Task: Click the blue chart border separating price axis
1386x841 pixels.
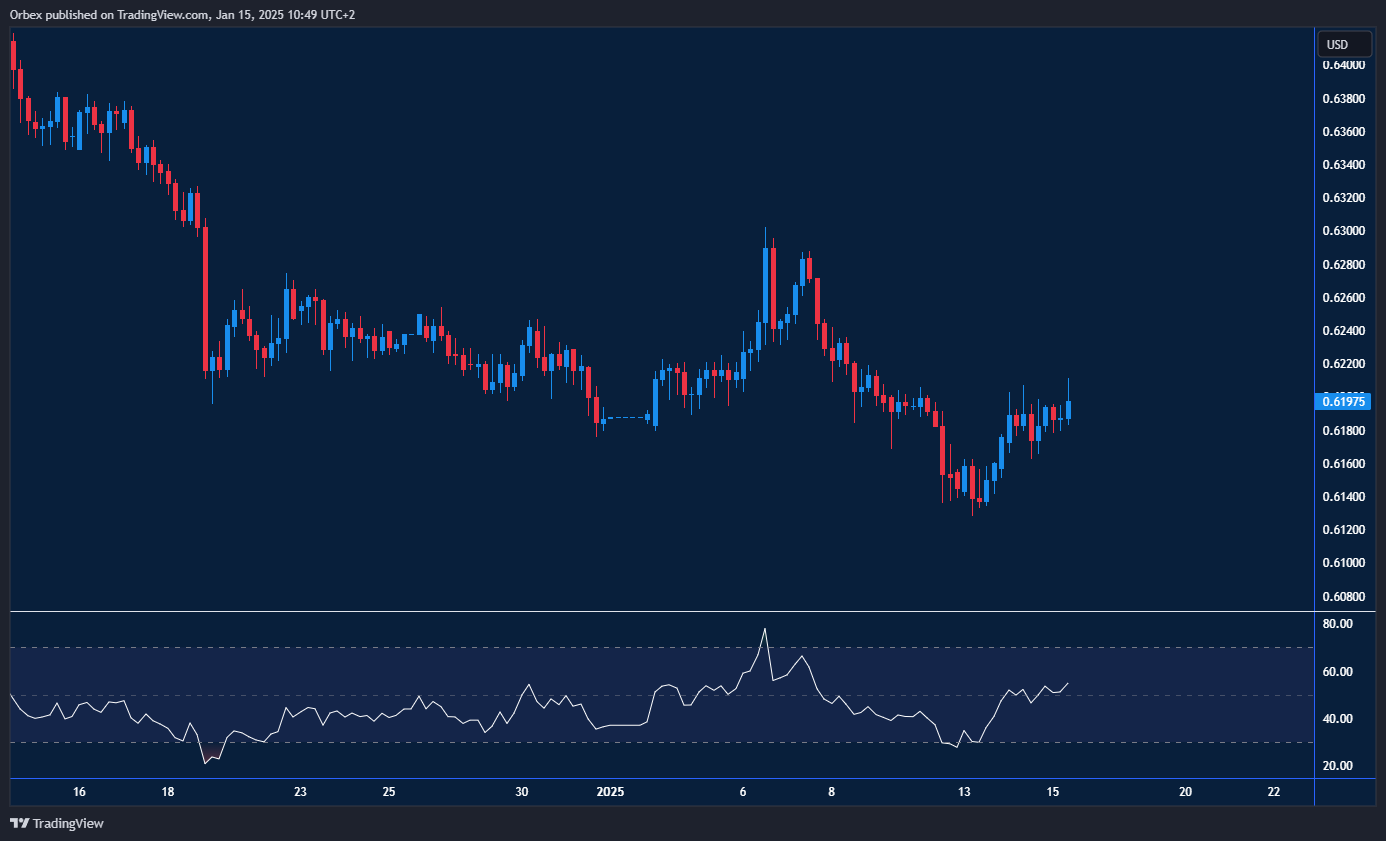Action: pyautogui.click(x=1315, y=400)
